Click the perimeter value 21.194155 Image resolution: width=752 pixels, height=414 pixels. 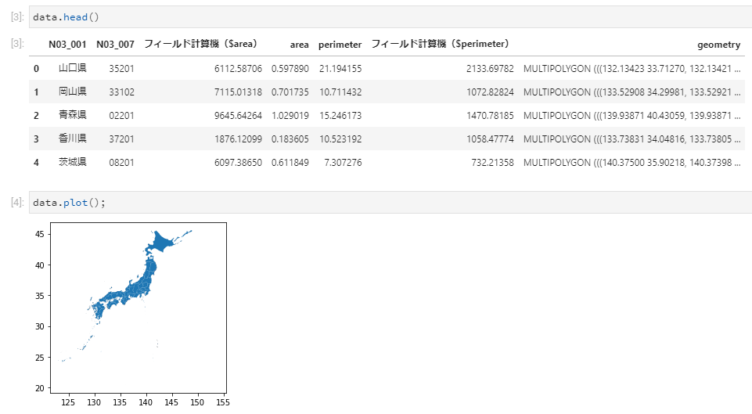tap(341, 69)
